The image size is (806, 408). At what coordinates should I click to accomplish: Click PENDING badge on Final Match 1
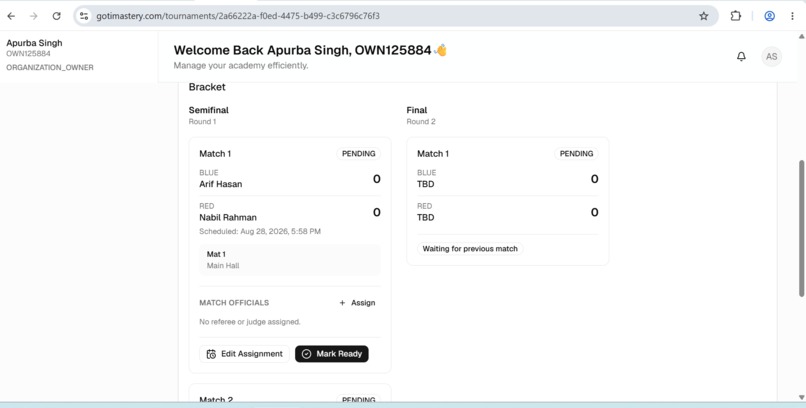point(576,154)
